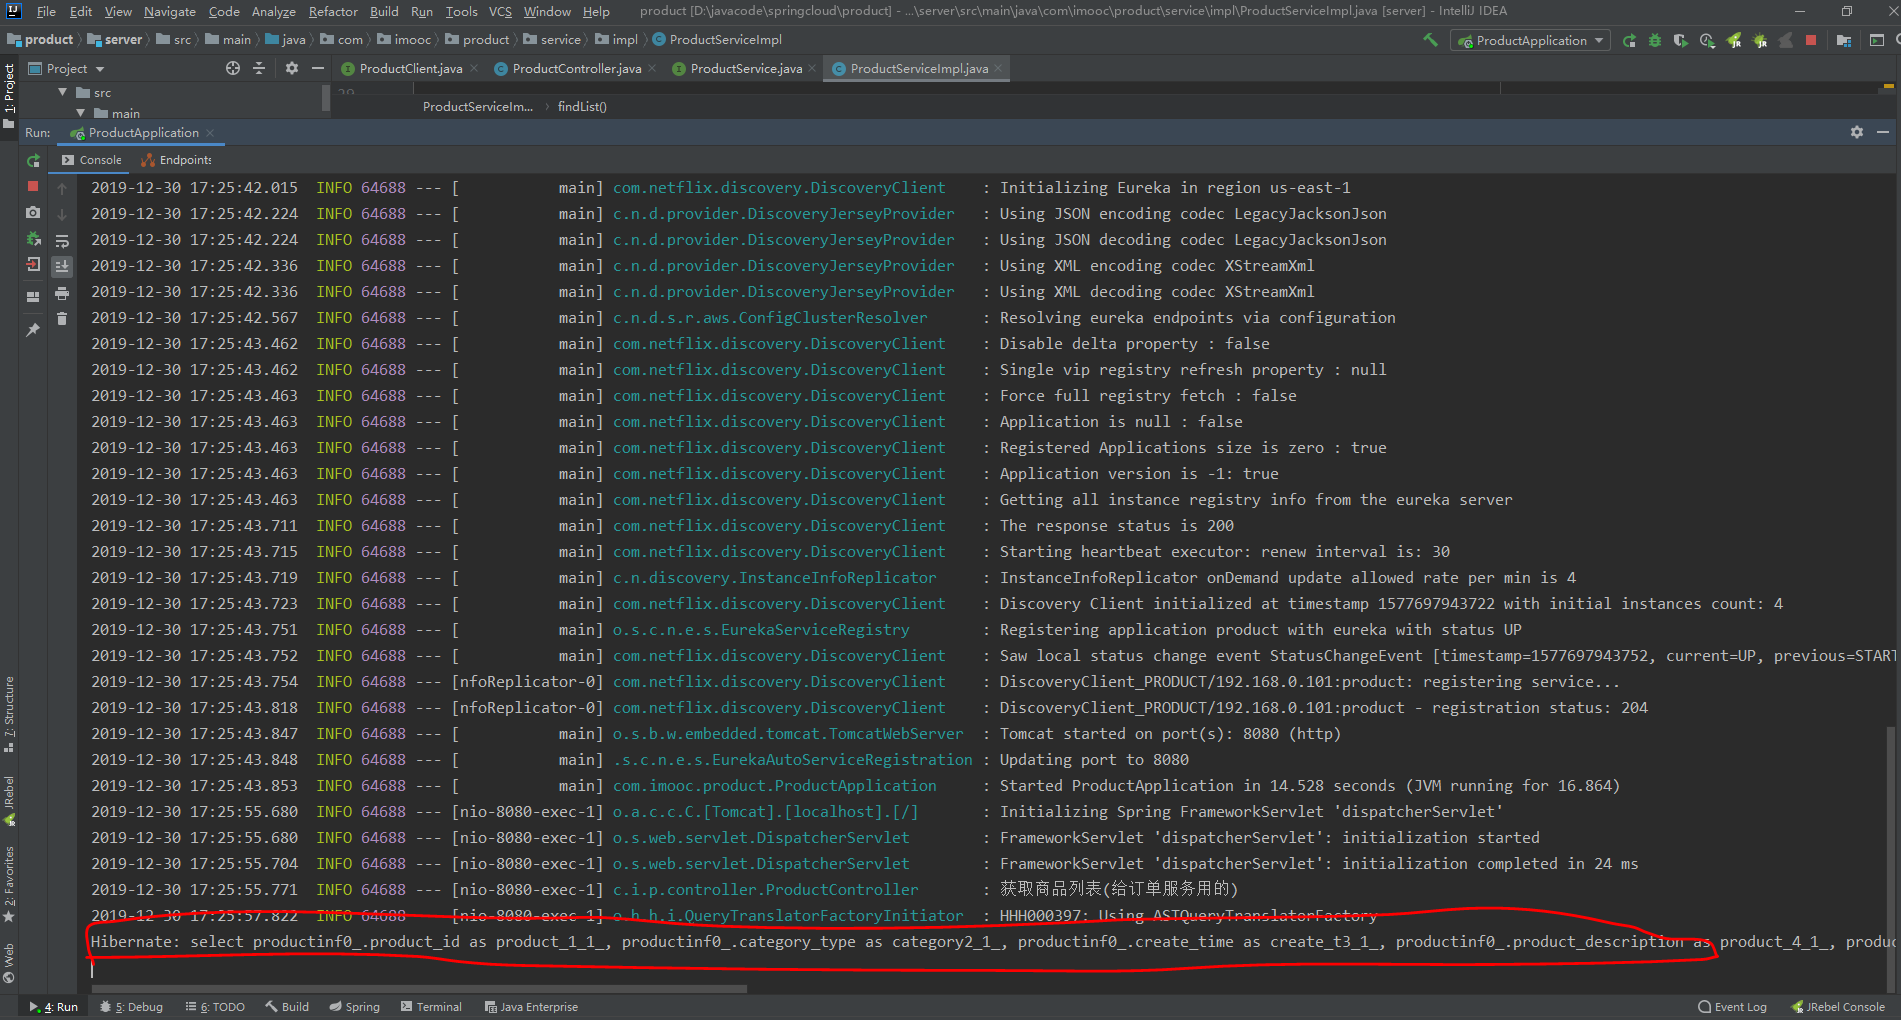Run with JRebel rocket icon

click(x=1734, y=40)
